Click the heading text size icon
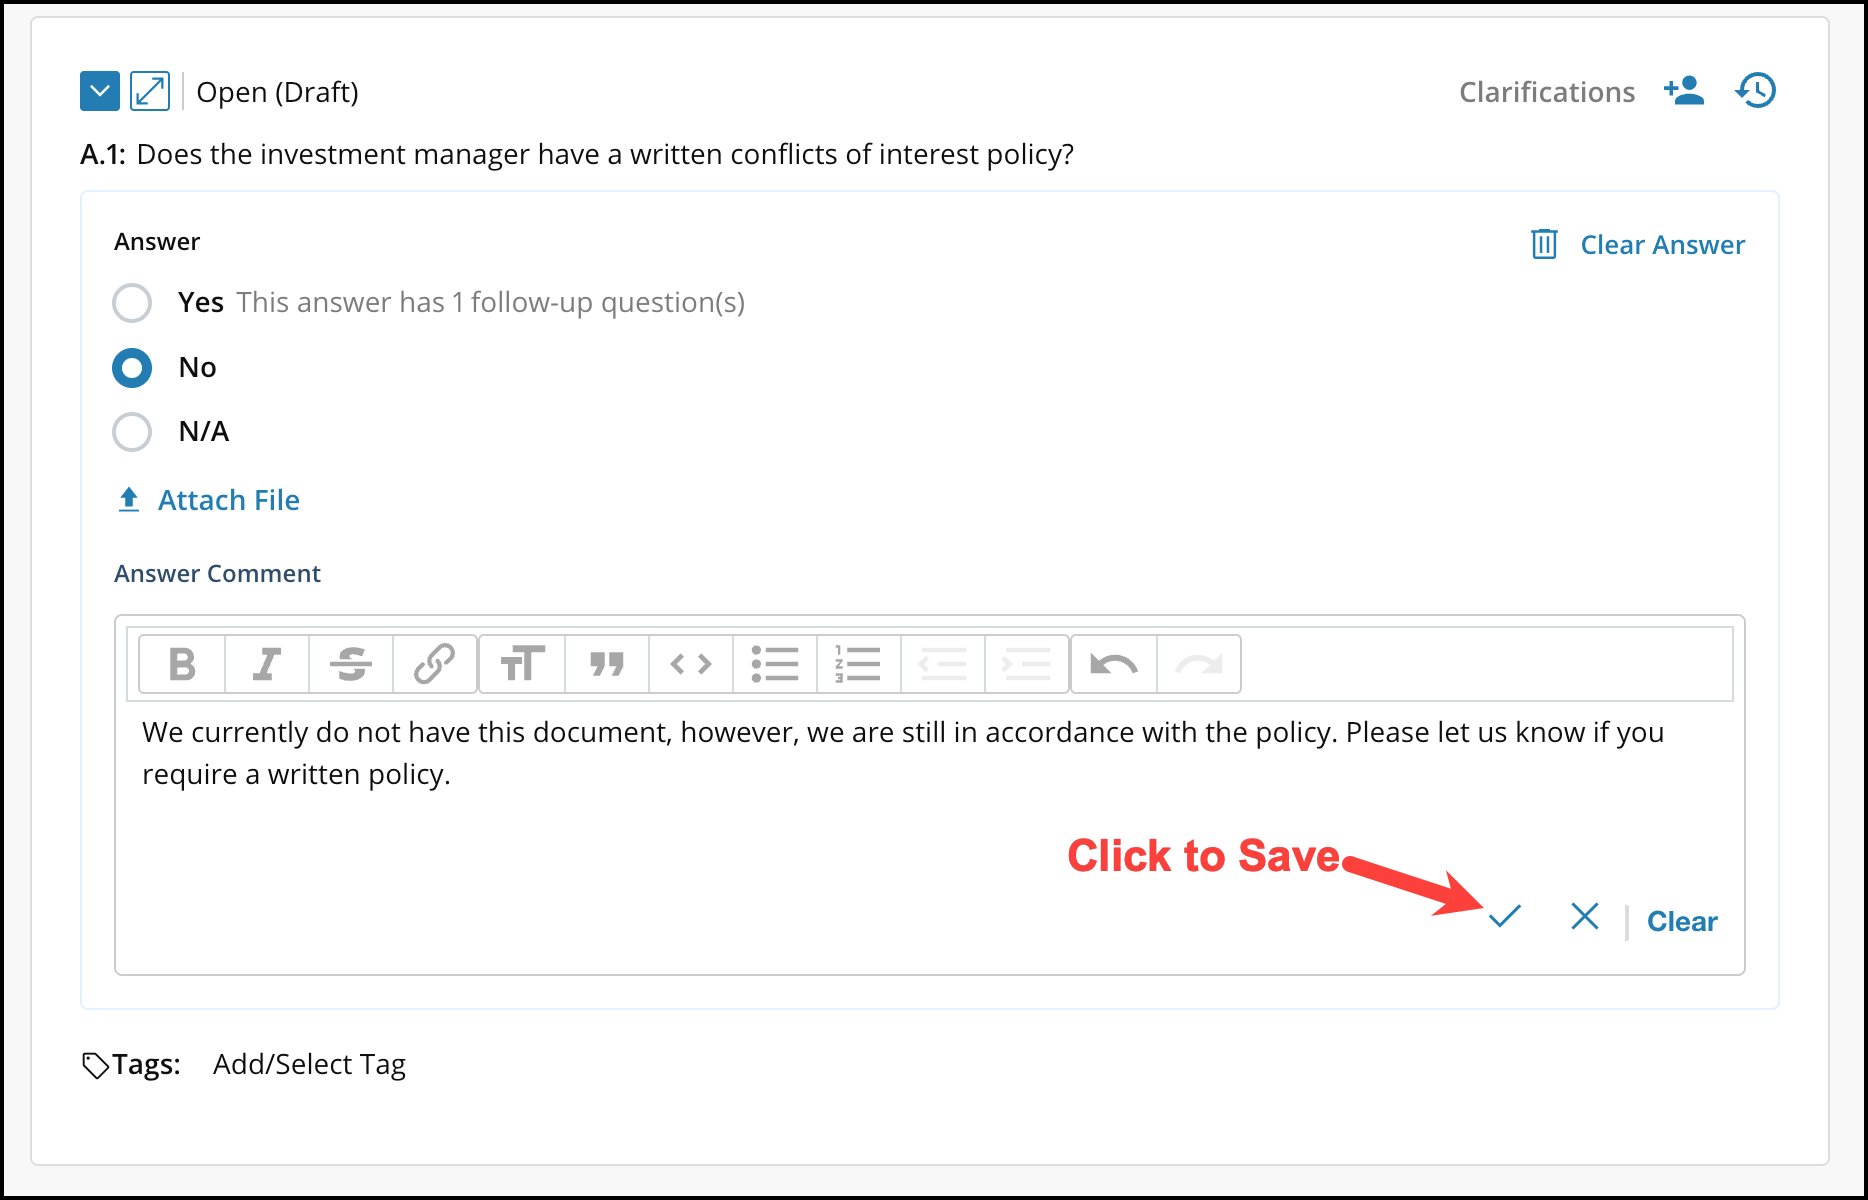 (x=522, y=664)
